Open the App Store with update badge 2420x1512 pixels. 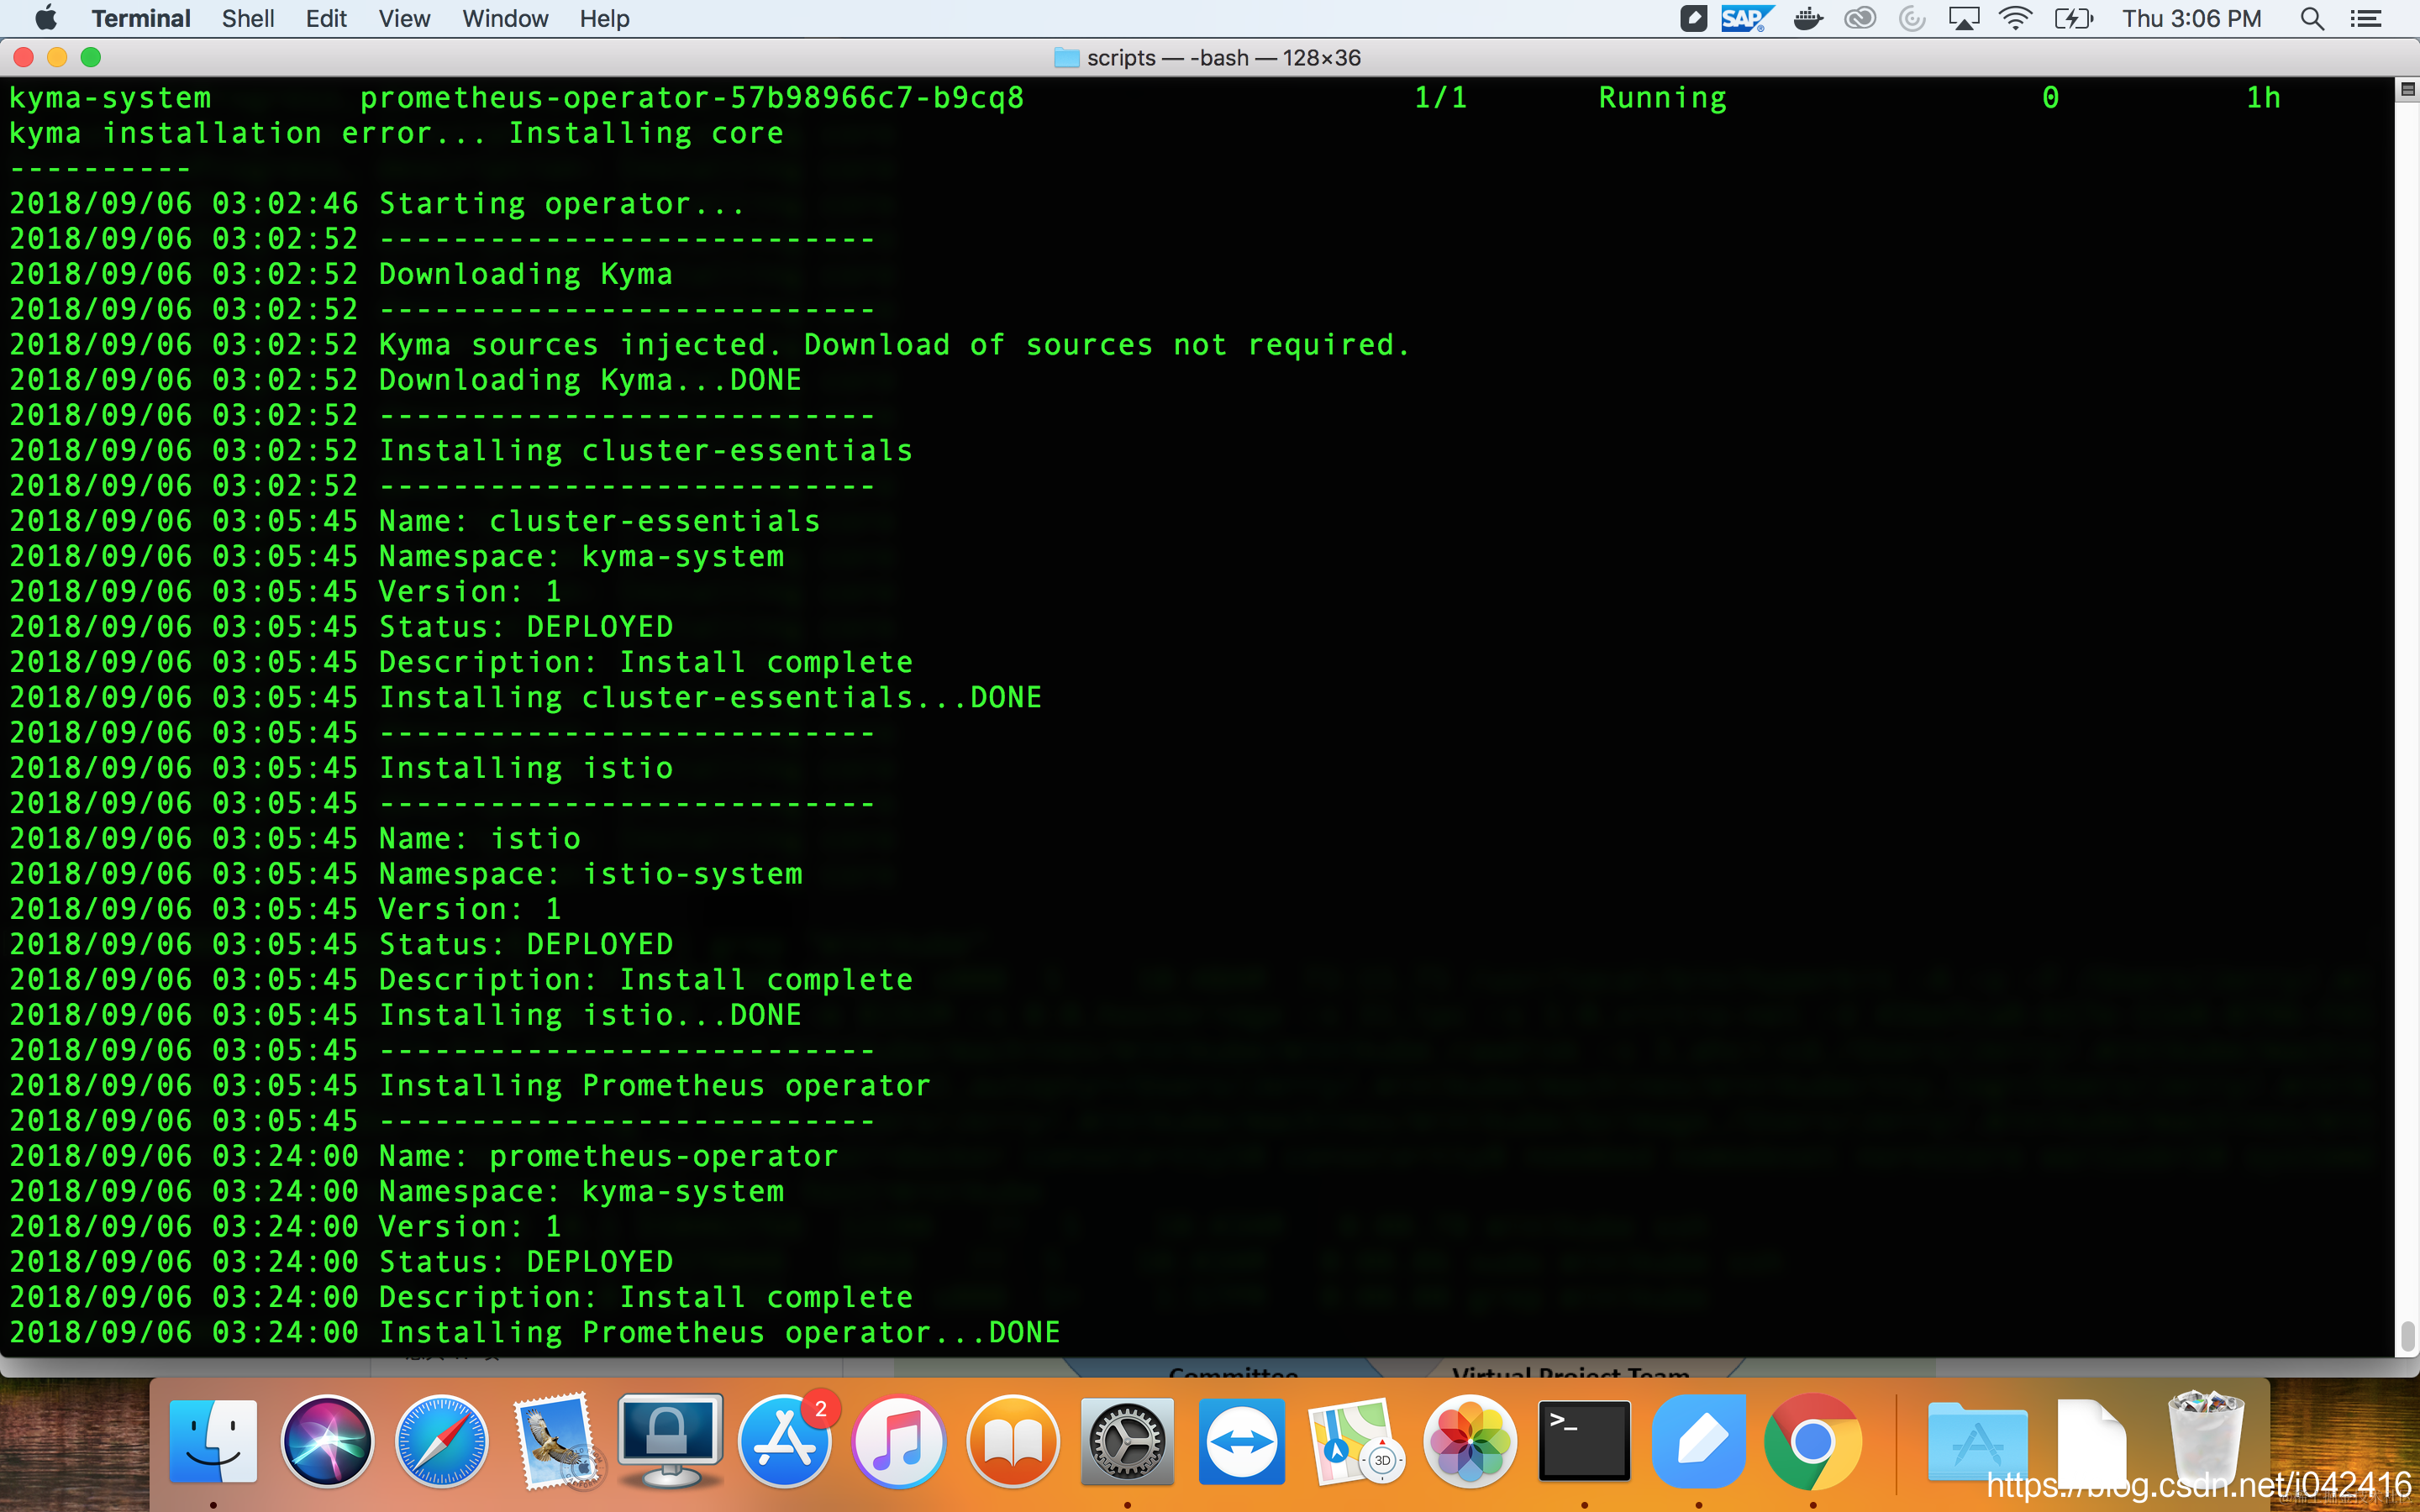(x=785, y=1441)
